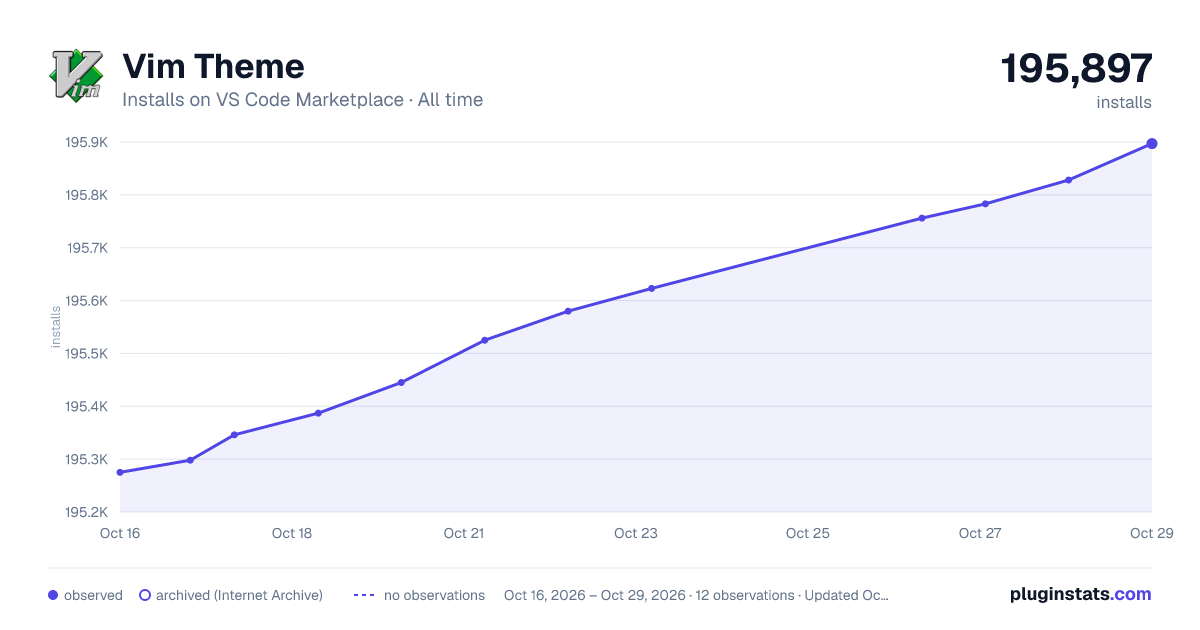This screenshot has width=1200, height=630.
Task: Click the 195.5K y-axis label
Action: (86, 354)
